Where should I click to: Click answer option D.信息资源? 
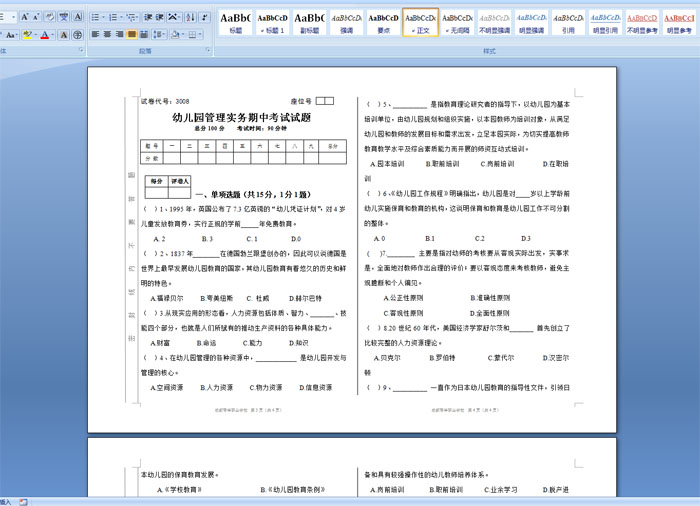click(x=316, y=388)
